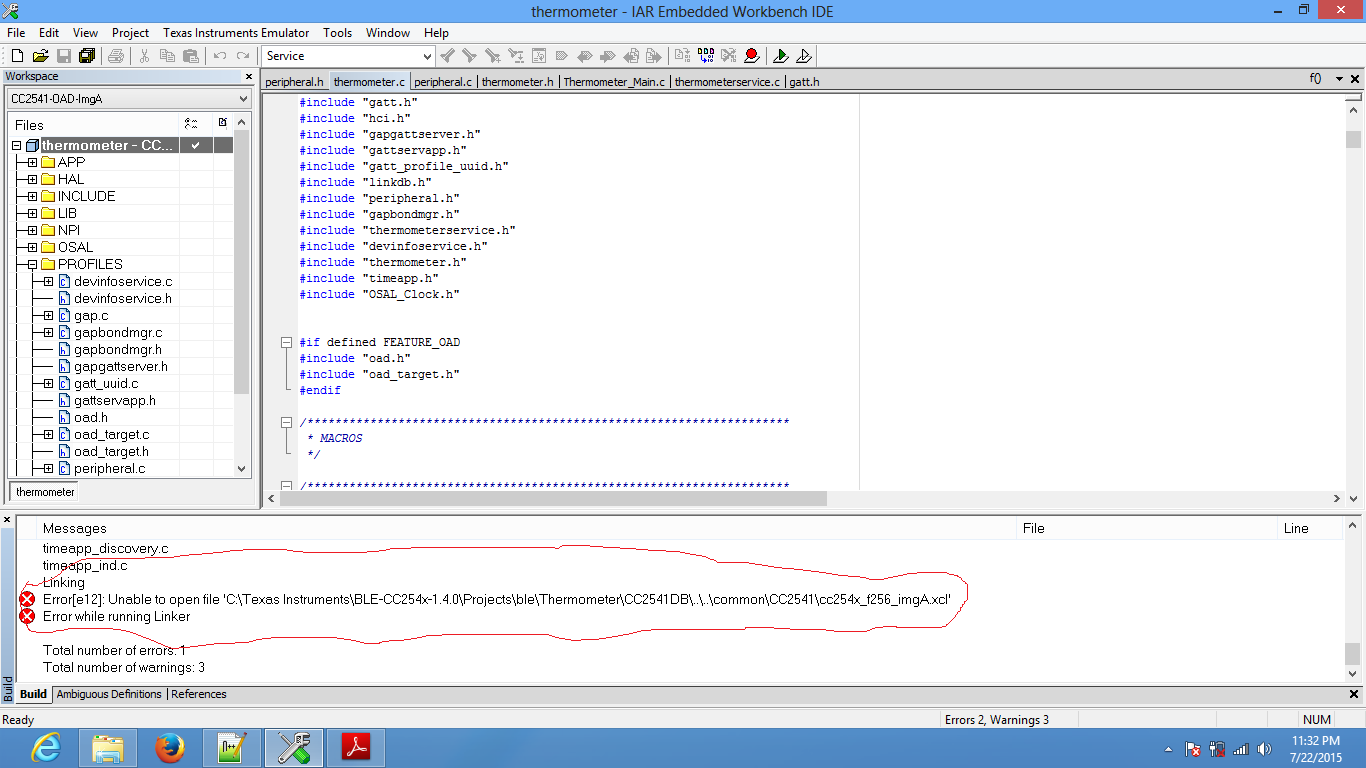Click the Print toolbar icon
Screen dimensions: 1366x768
pos(116,56)
